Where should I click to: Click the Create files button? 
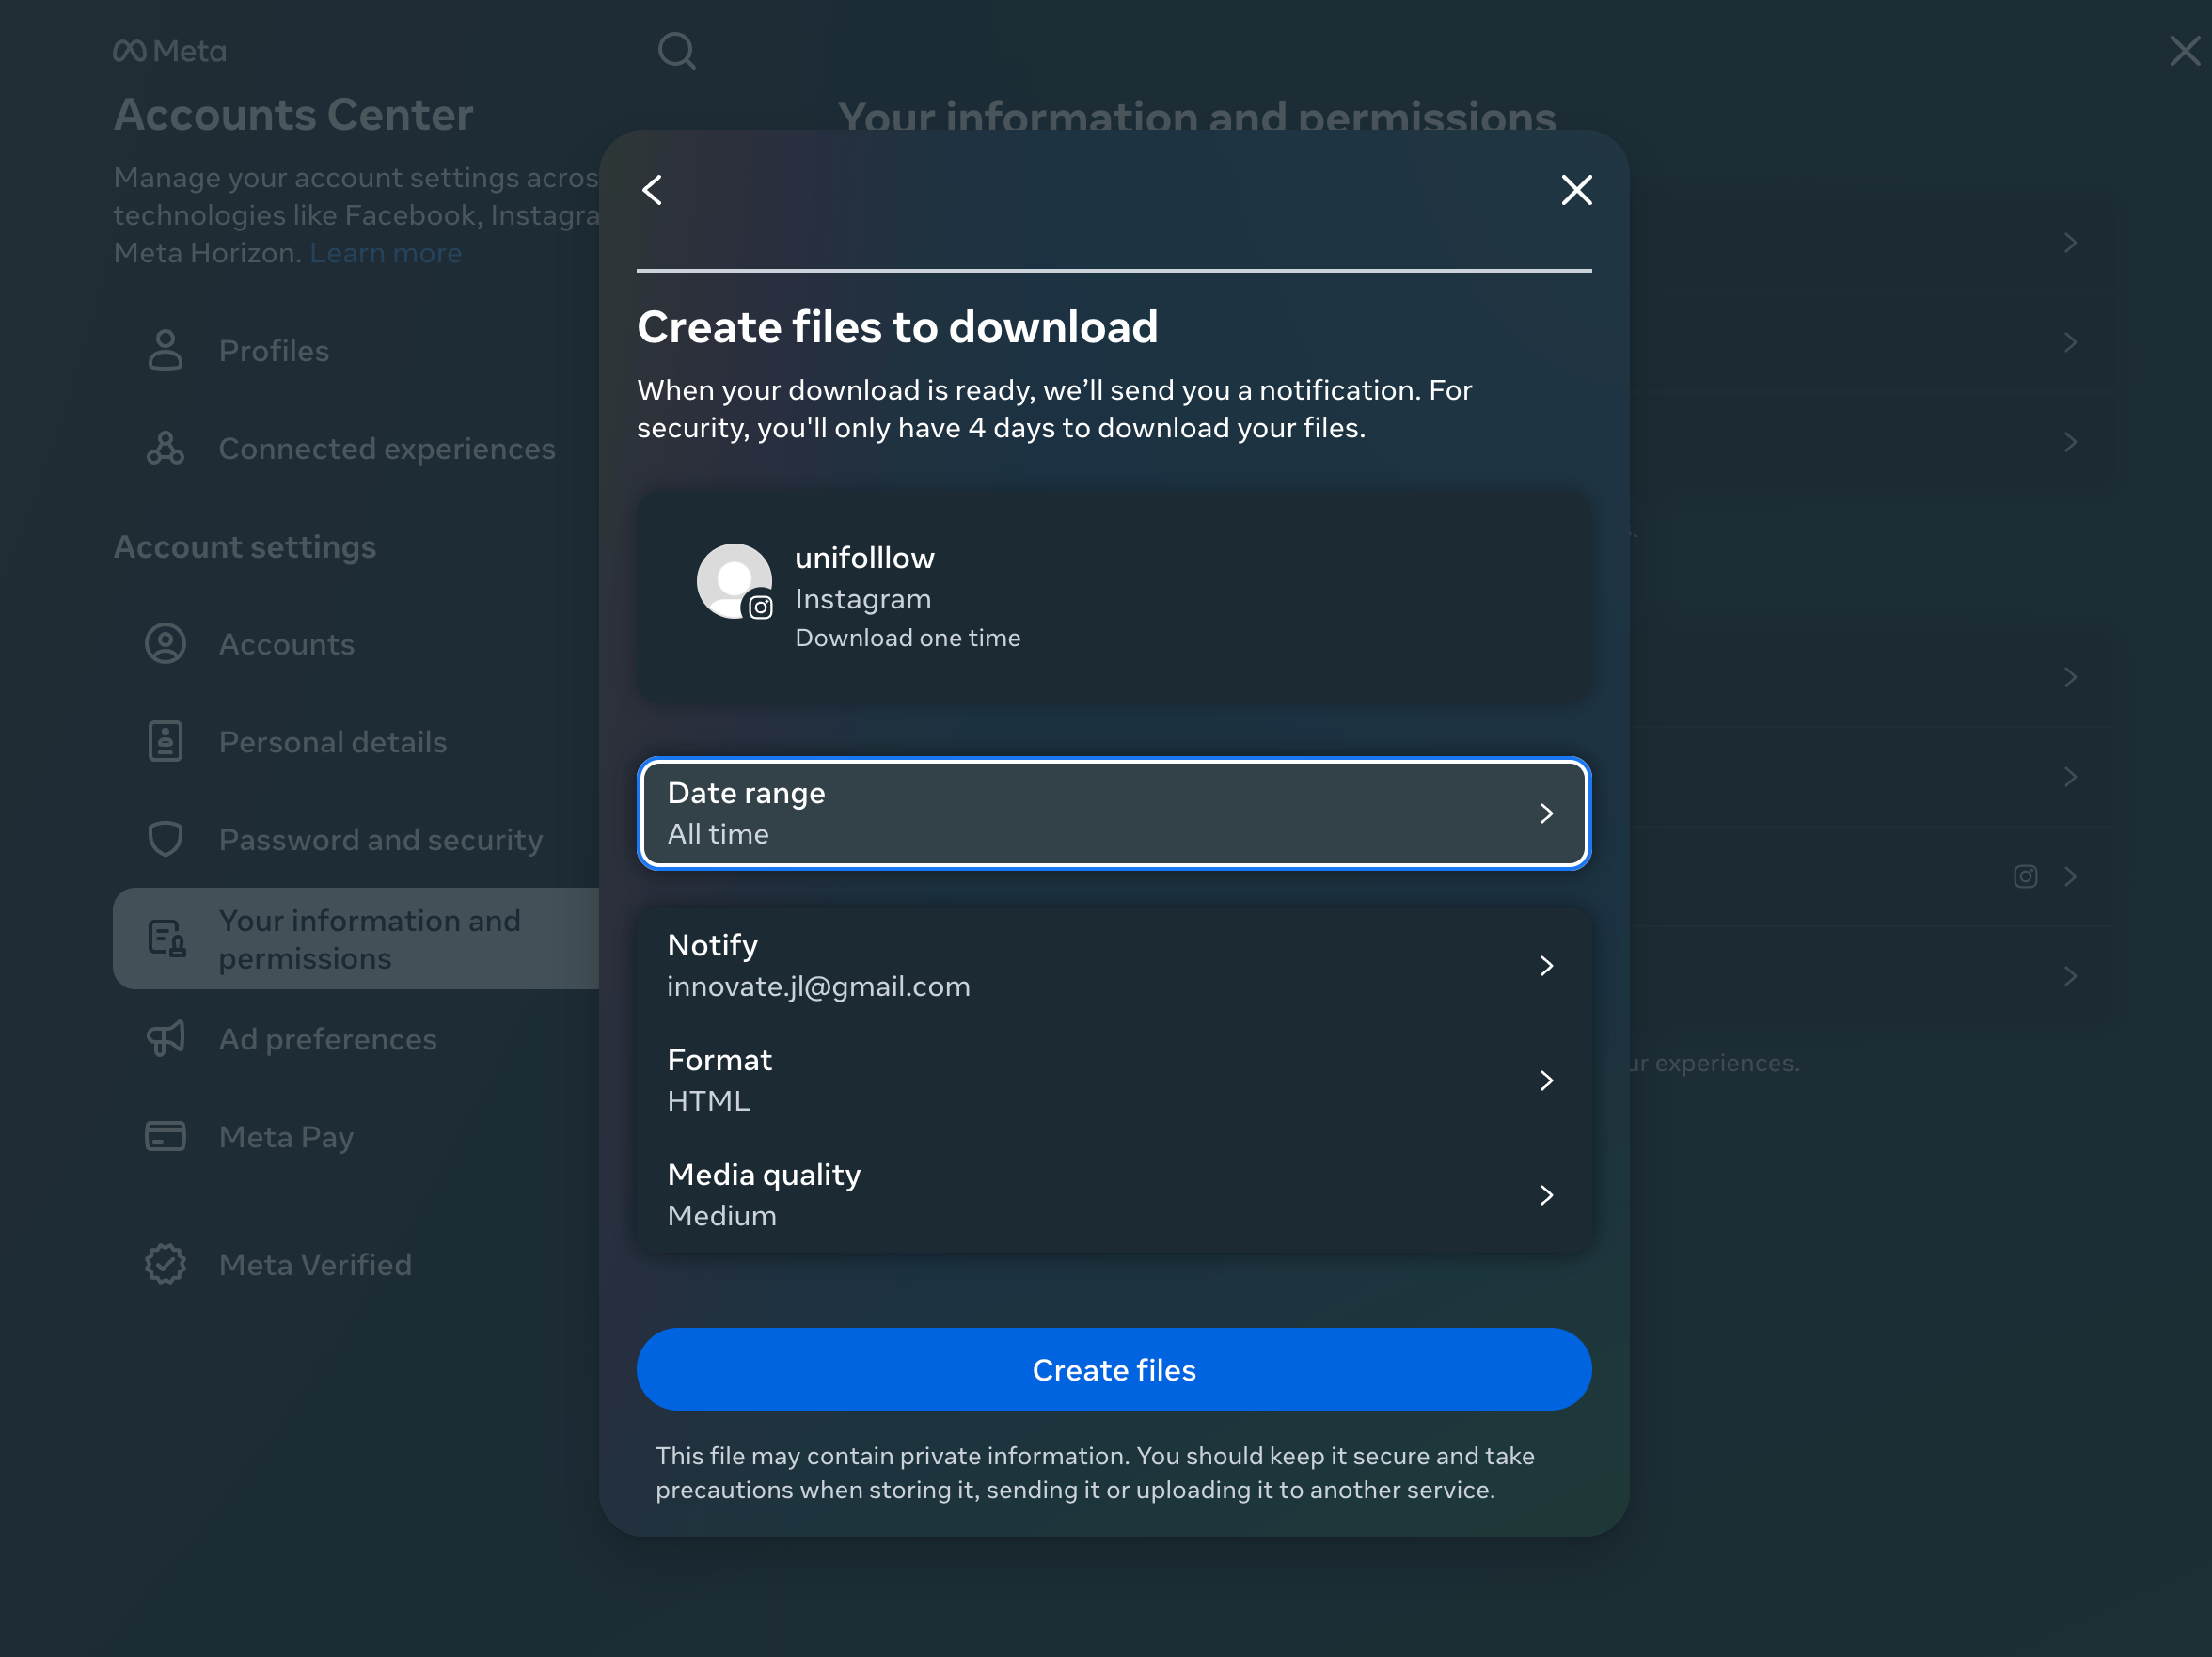click(x=1114, y=1370)
